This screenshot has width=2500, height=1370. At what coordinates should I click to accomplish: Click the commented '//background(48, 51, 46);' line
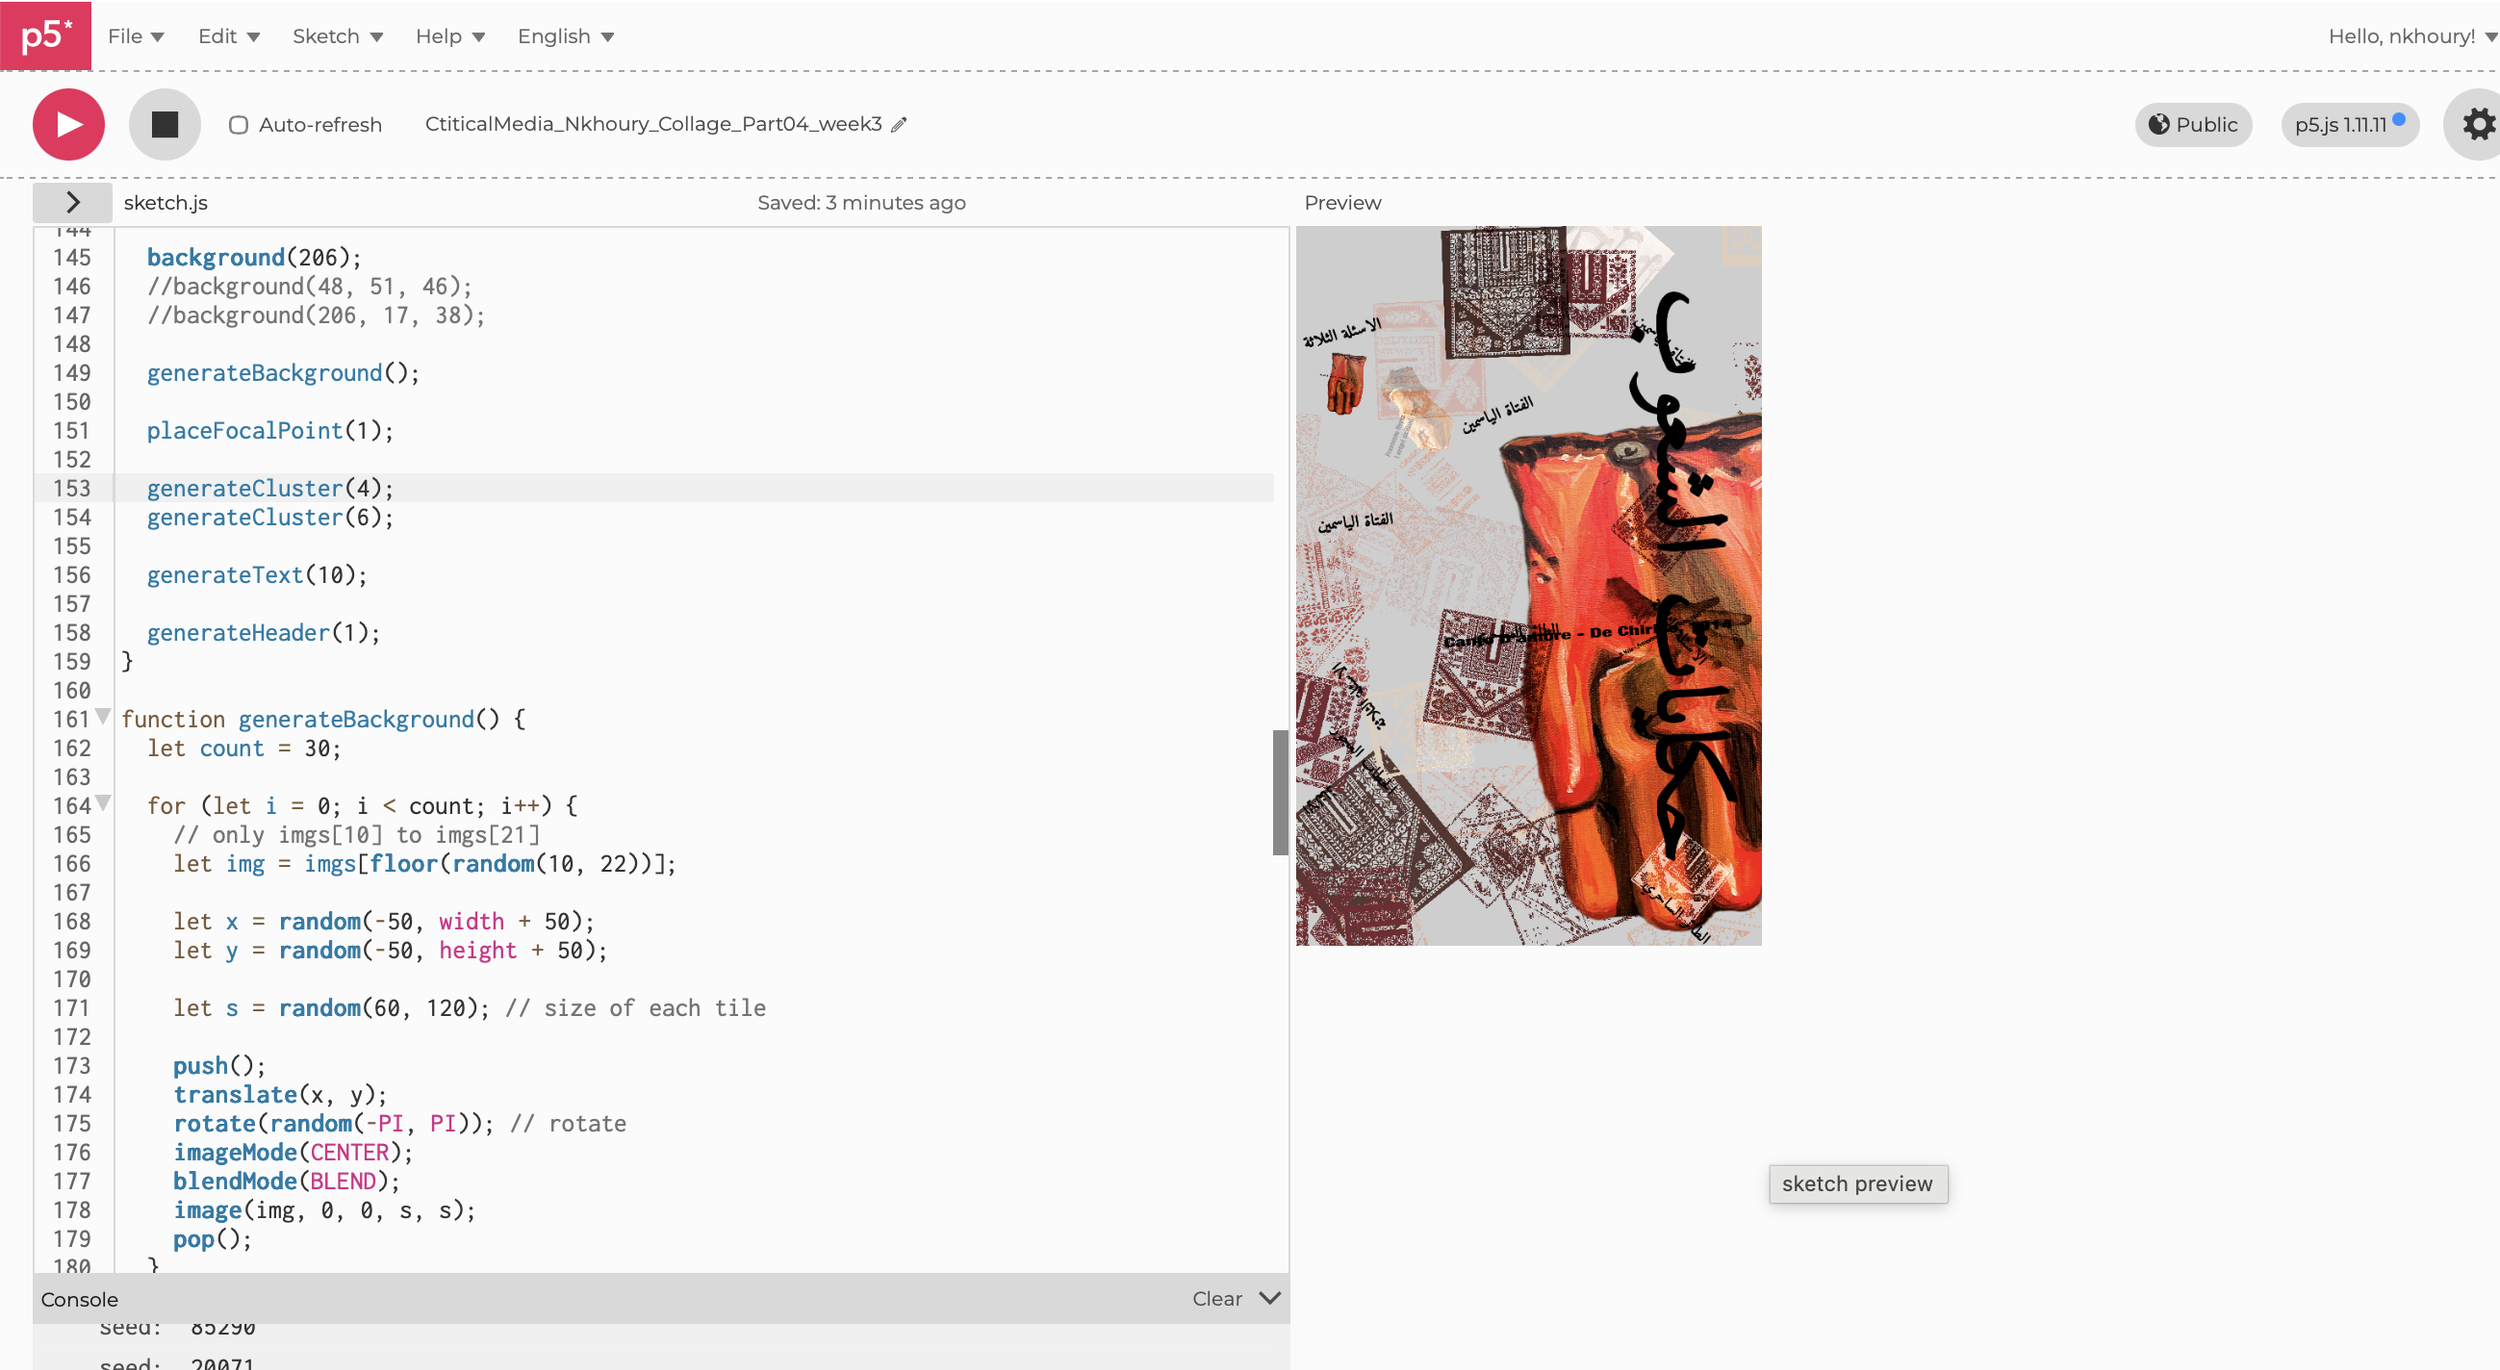coord(309,286)
